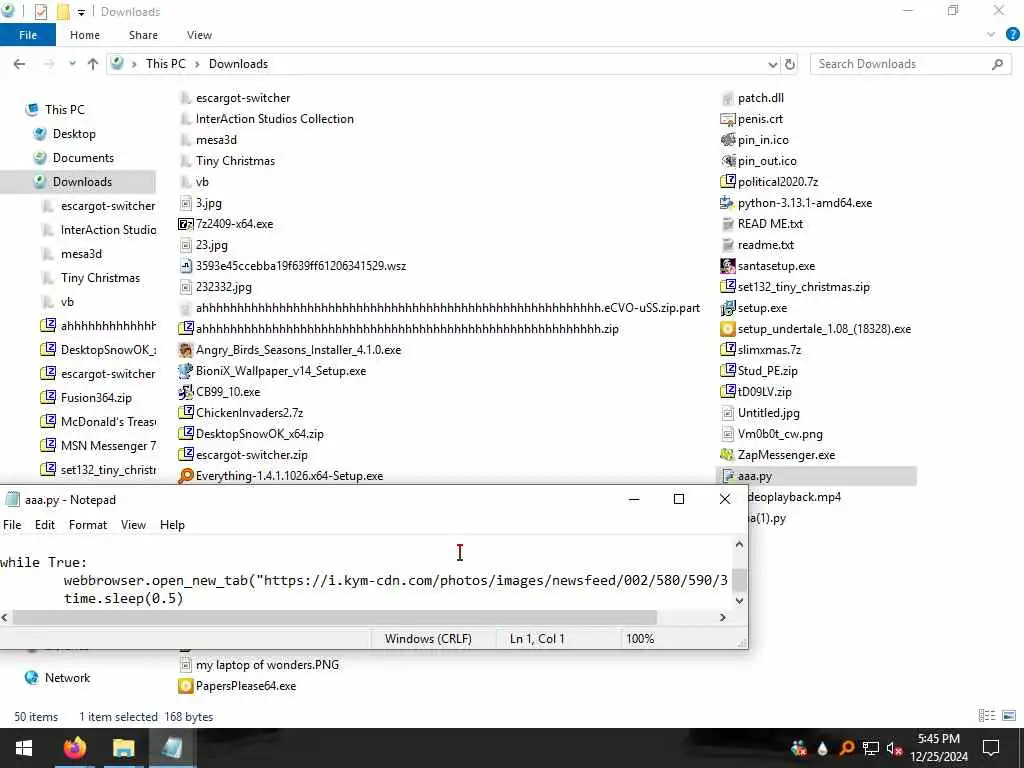The image size is (1024, 768).
Task: Select This PC in address breadcrumb
Action: pos(165,64)
